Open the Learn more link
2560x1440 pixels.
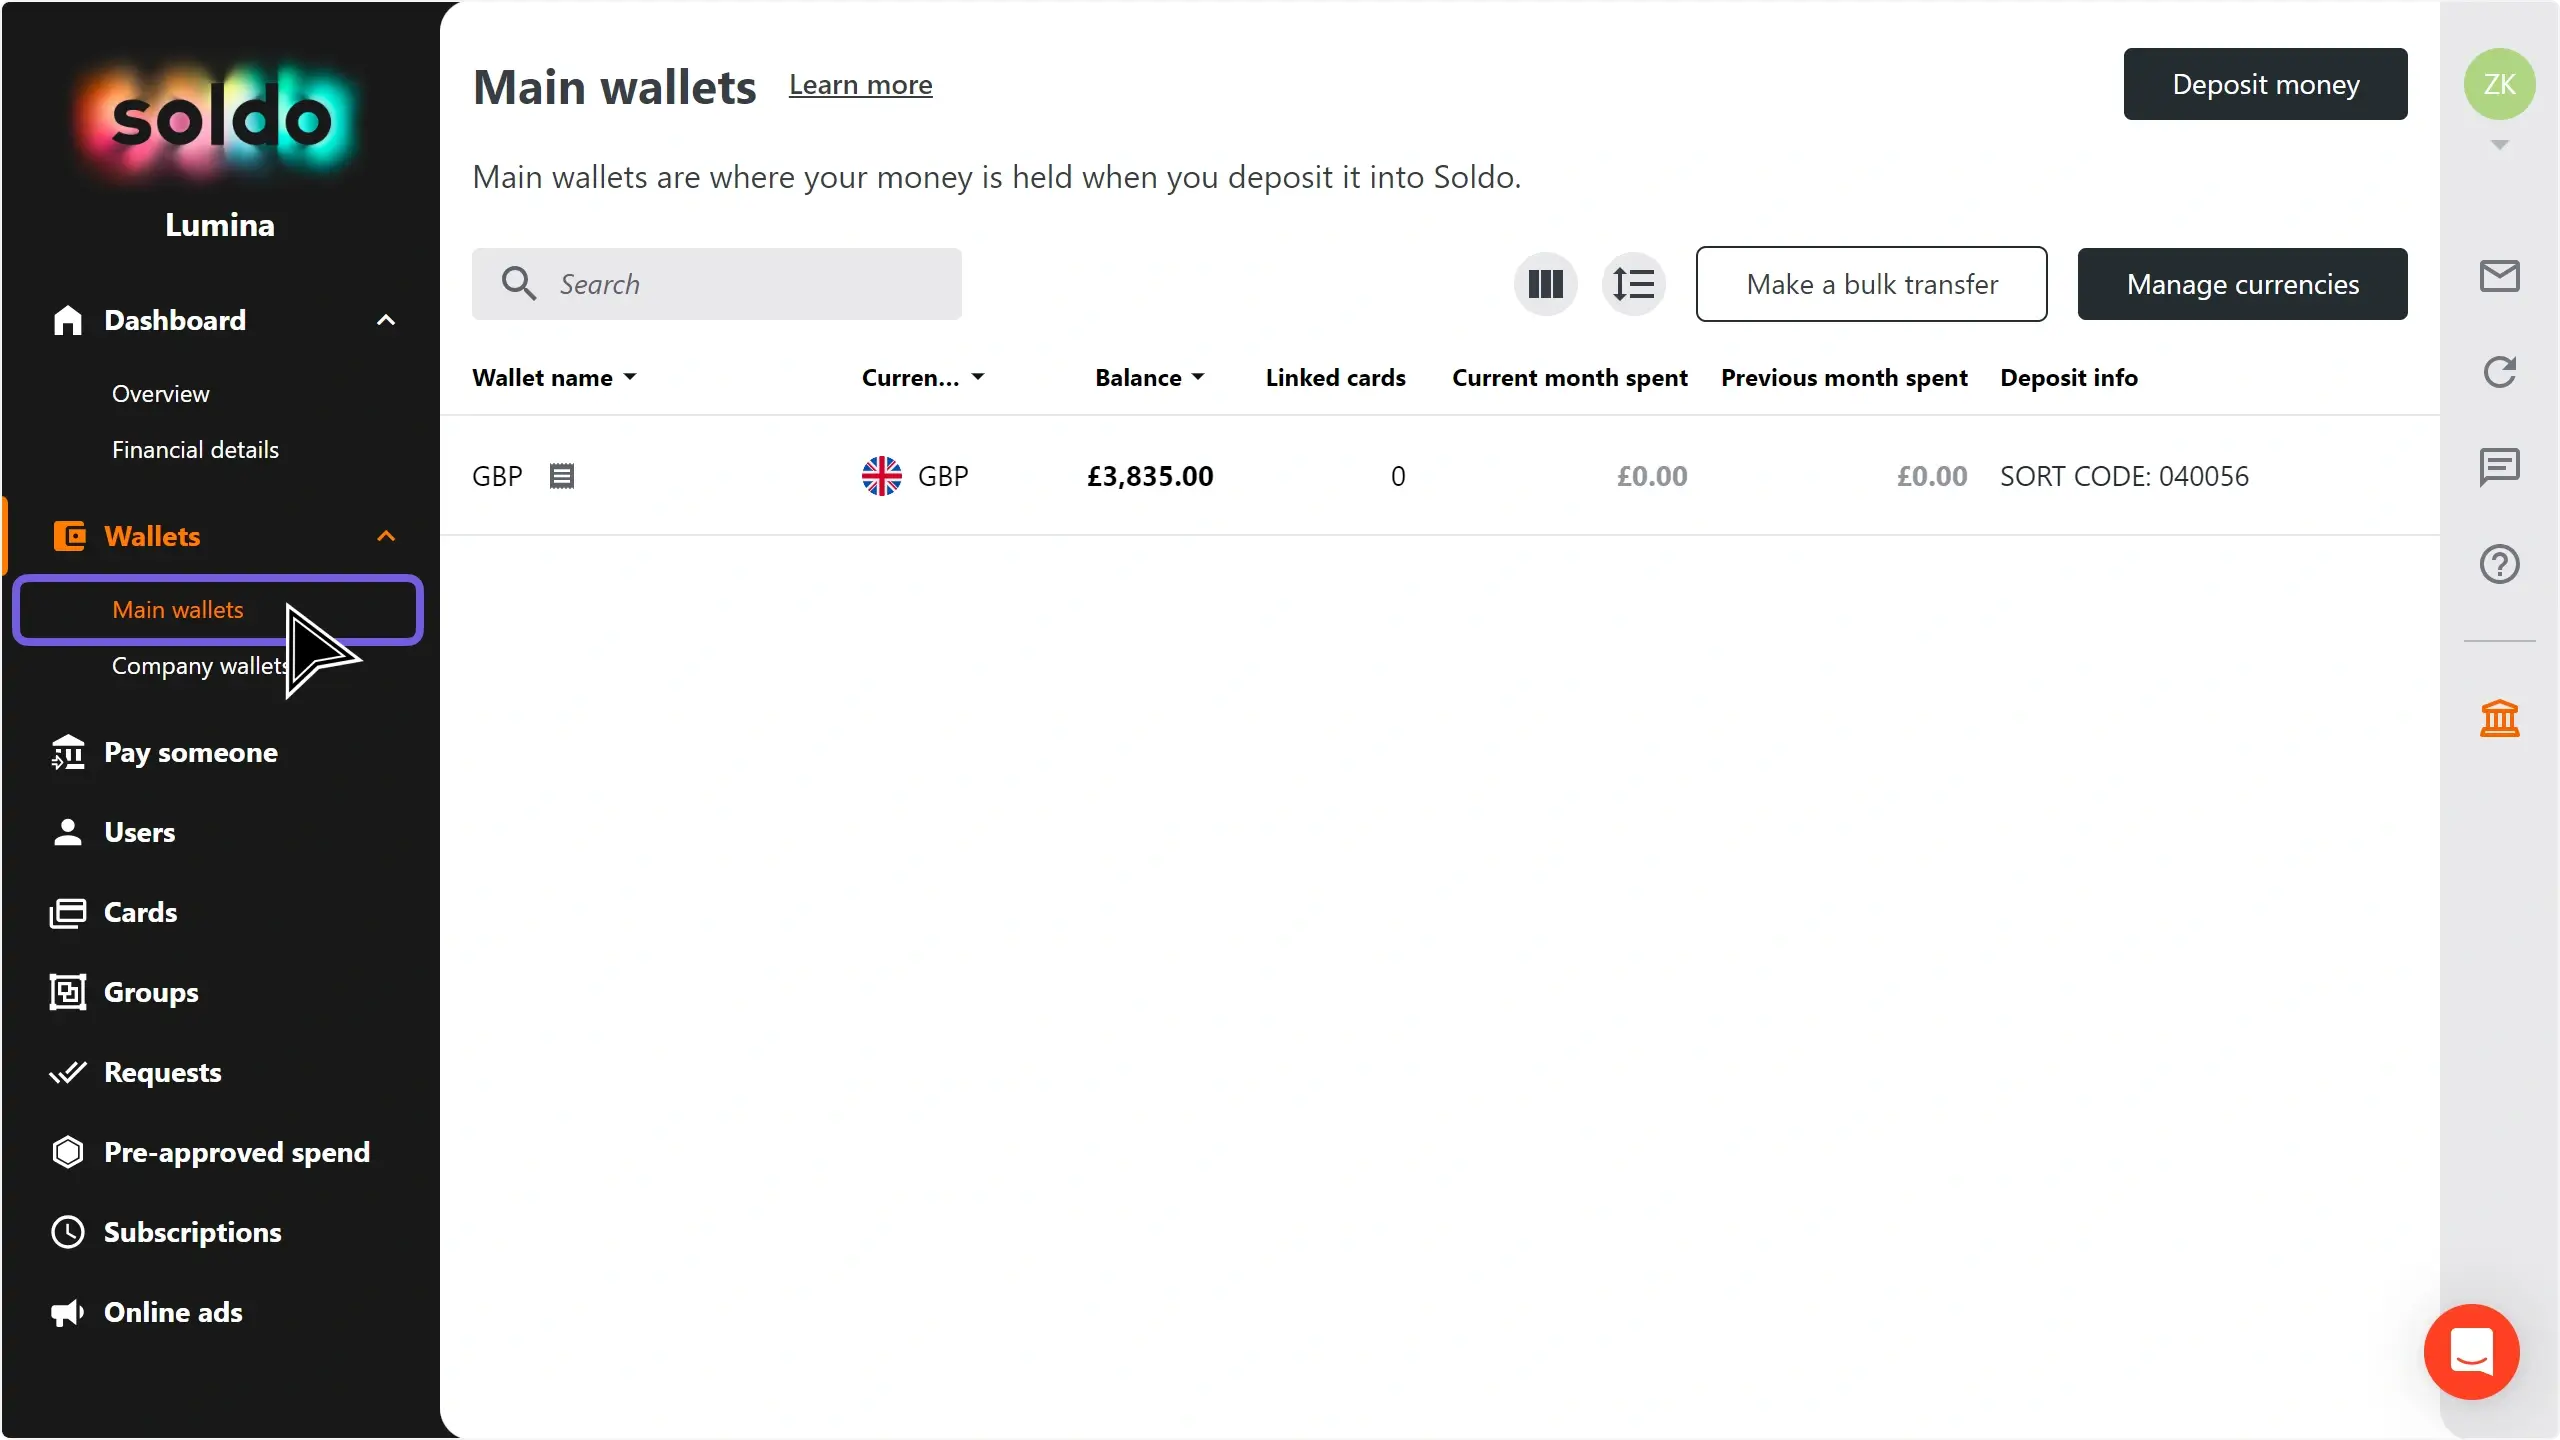pos(860,85)
